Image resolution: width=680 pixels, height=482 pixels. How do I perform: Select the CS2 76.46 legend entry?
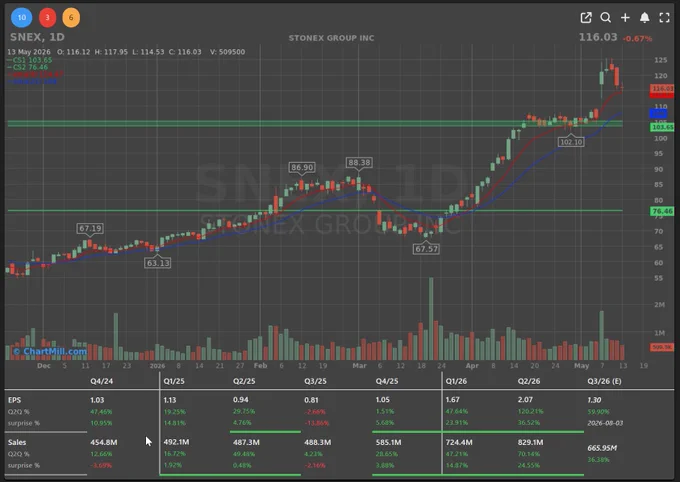(27, 67)
